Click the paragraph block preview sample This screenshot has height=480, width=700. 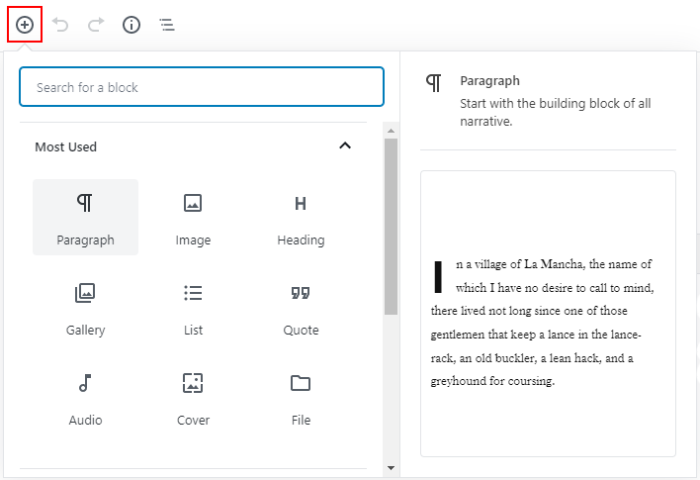(548, 313)
